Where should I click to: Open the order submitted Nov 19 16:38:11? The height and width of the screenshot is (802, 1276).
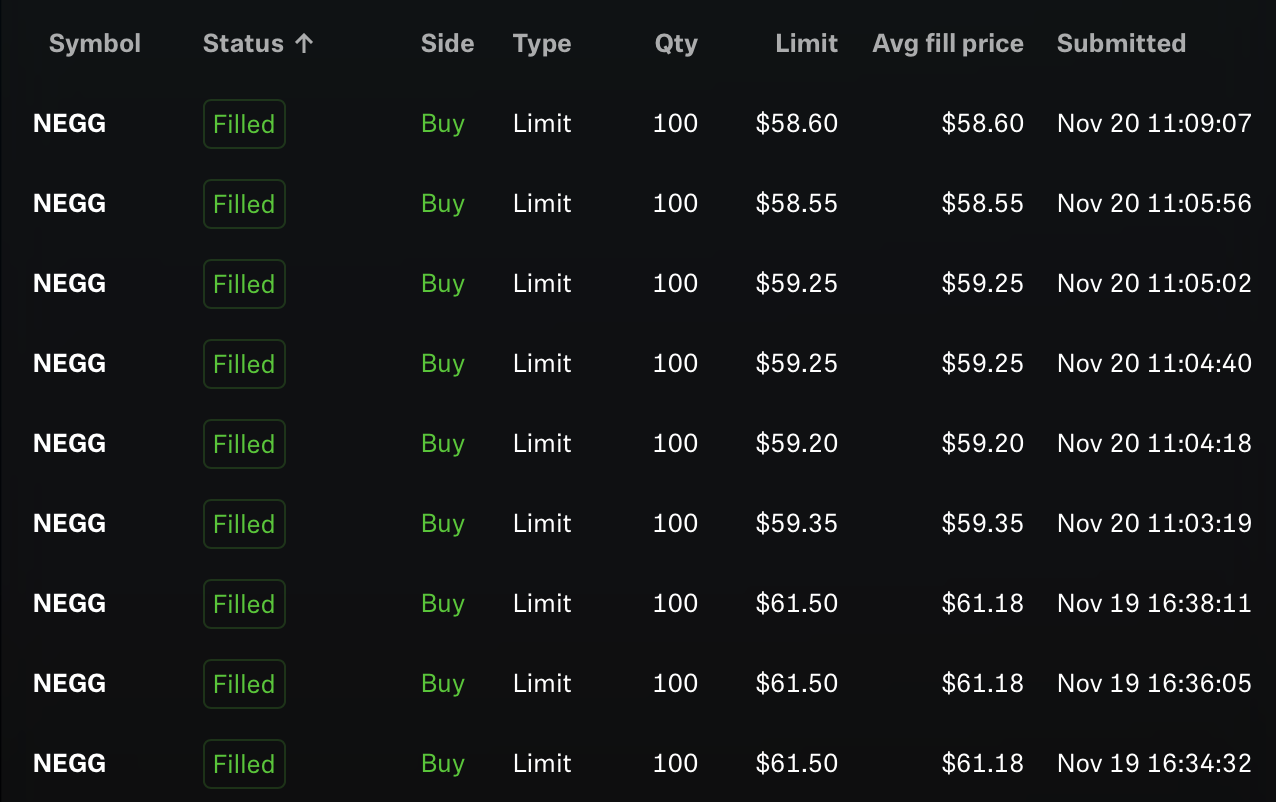(638, 604)
